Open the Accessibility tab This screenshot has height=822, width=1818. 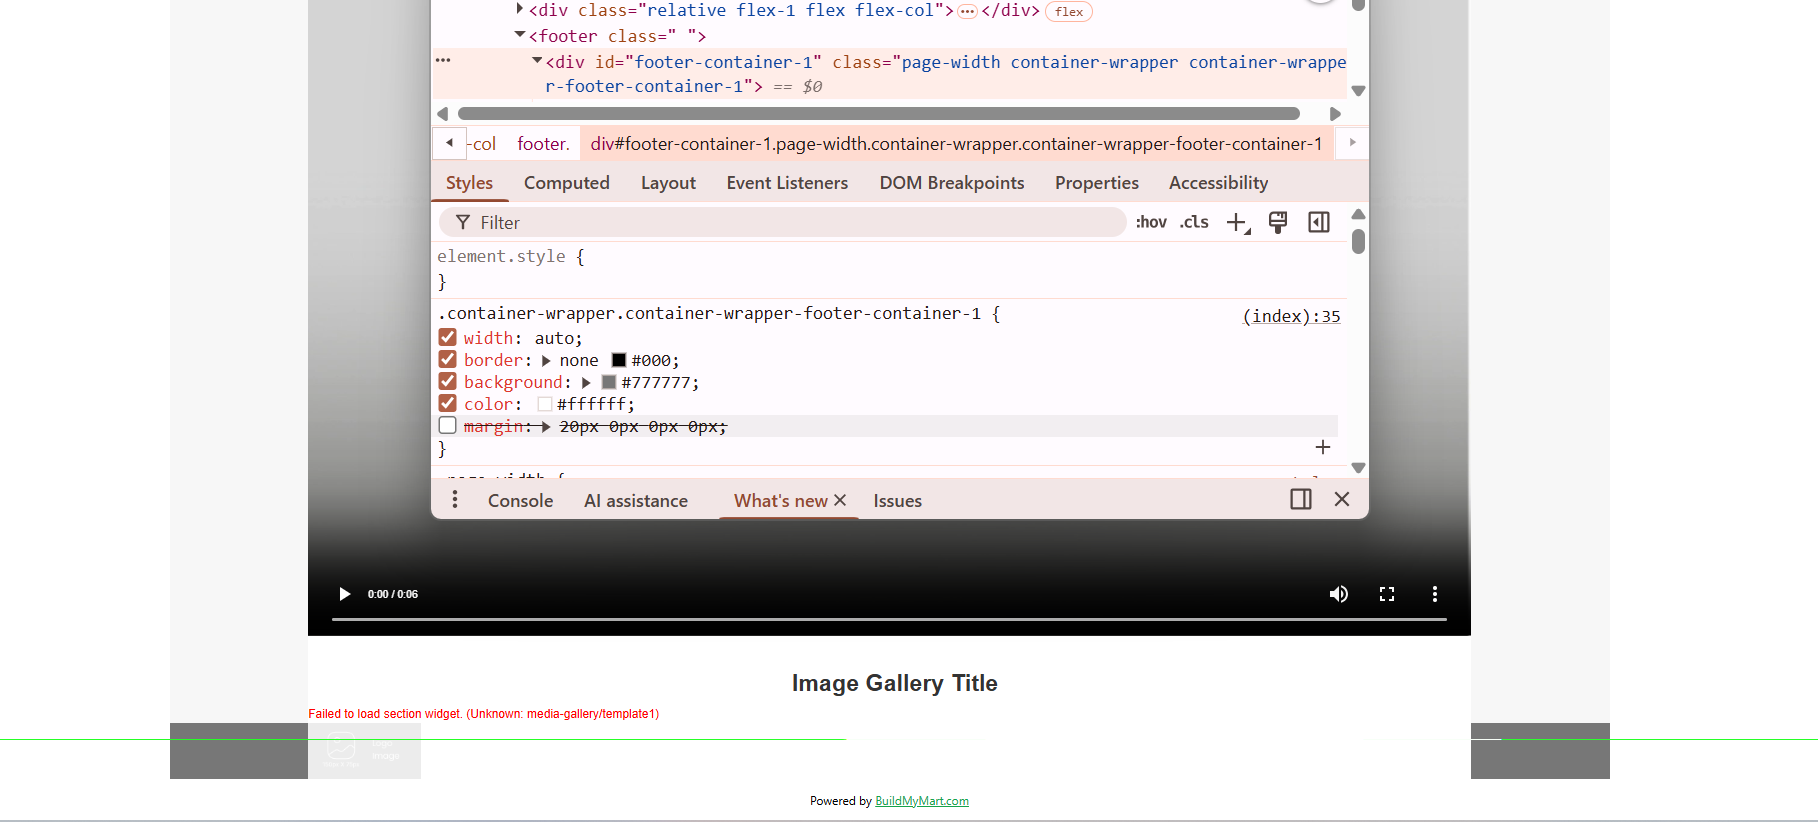tap(1218, 183)
